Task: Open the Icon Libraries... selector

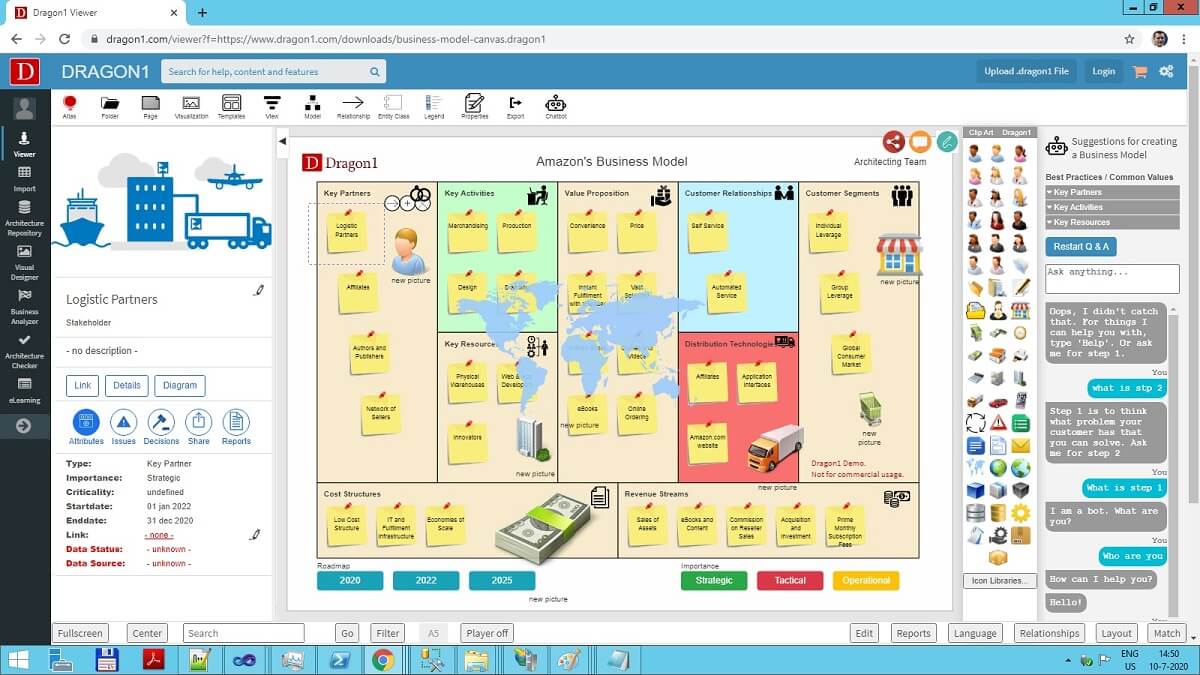Action: click(998, 580)
